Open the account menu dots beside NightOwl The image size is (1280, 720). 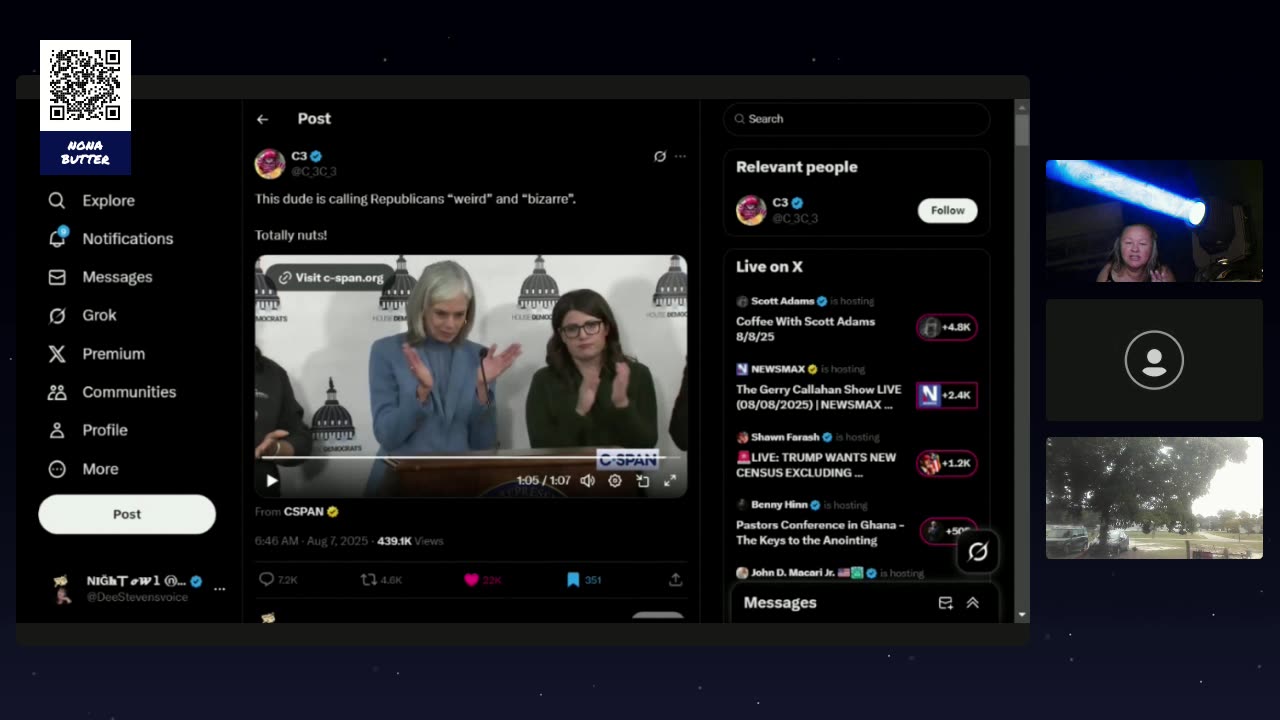pyautogui.click(x=219, y=588)
